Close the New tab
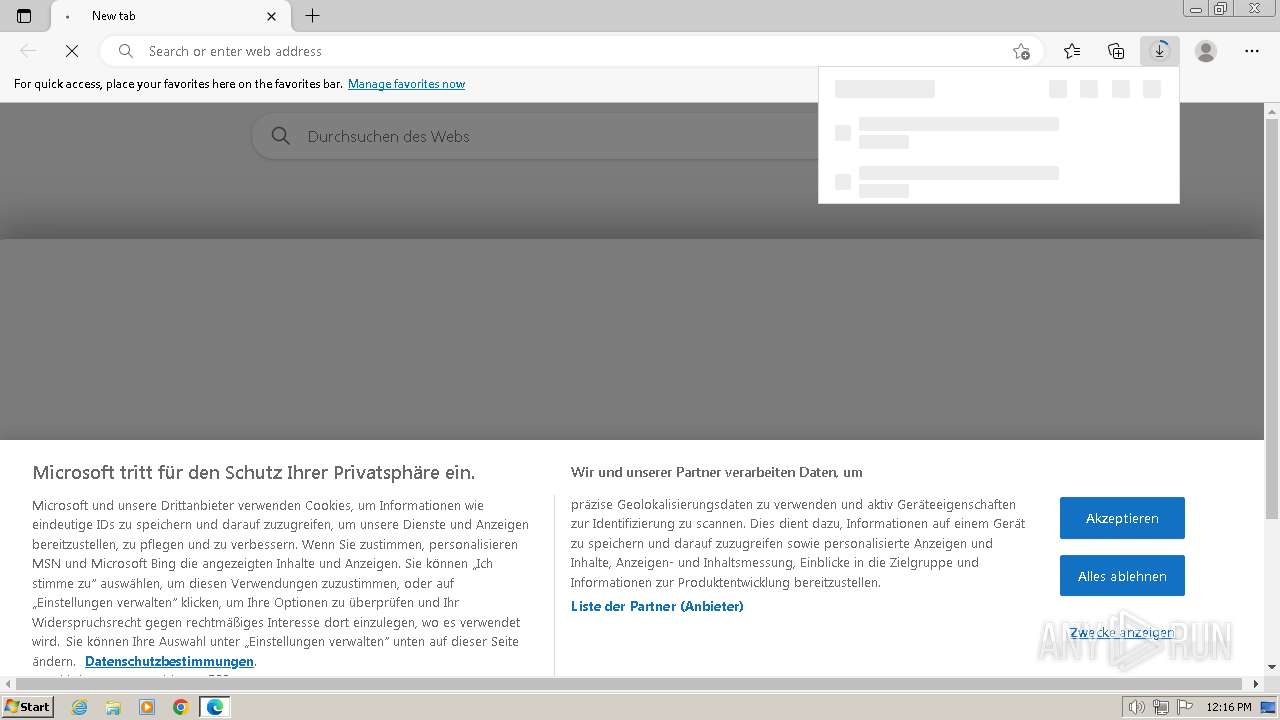 click(272, 16)
